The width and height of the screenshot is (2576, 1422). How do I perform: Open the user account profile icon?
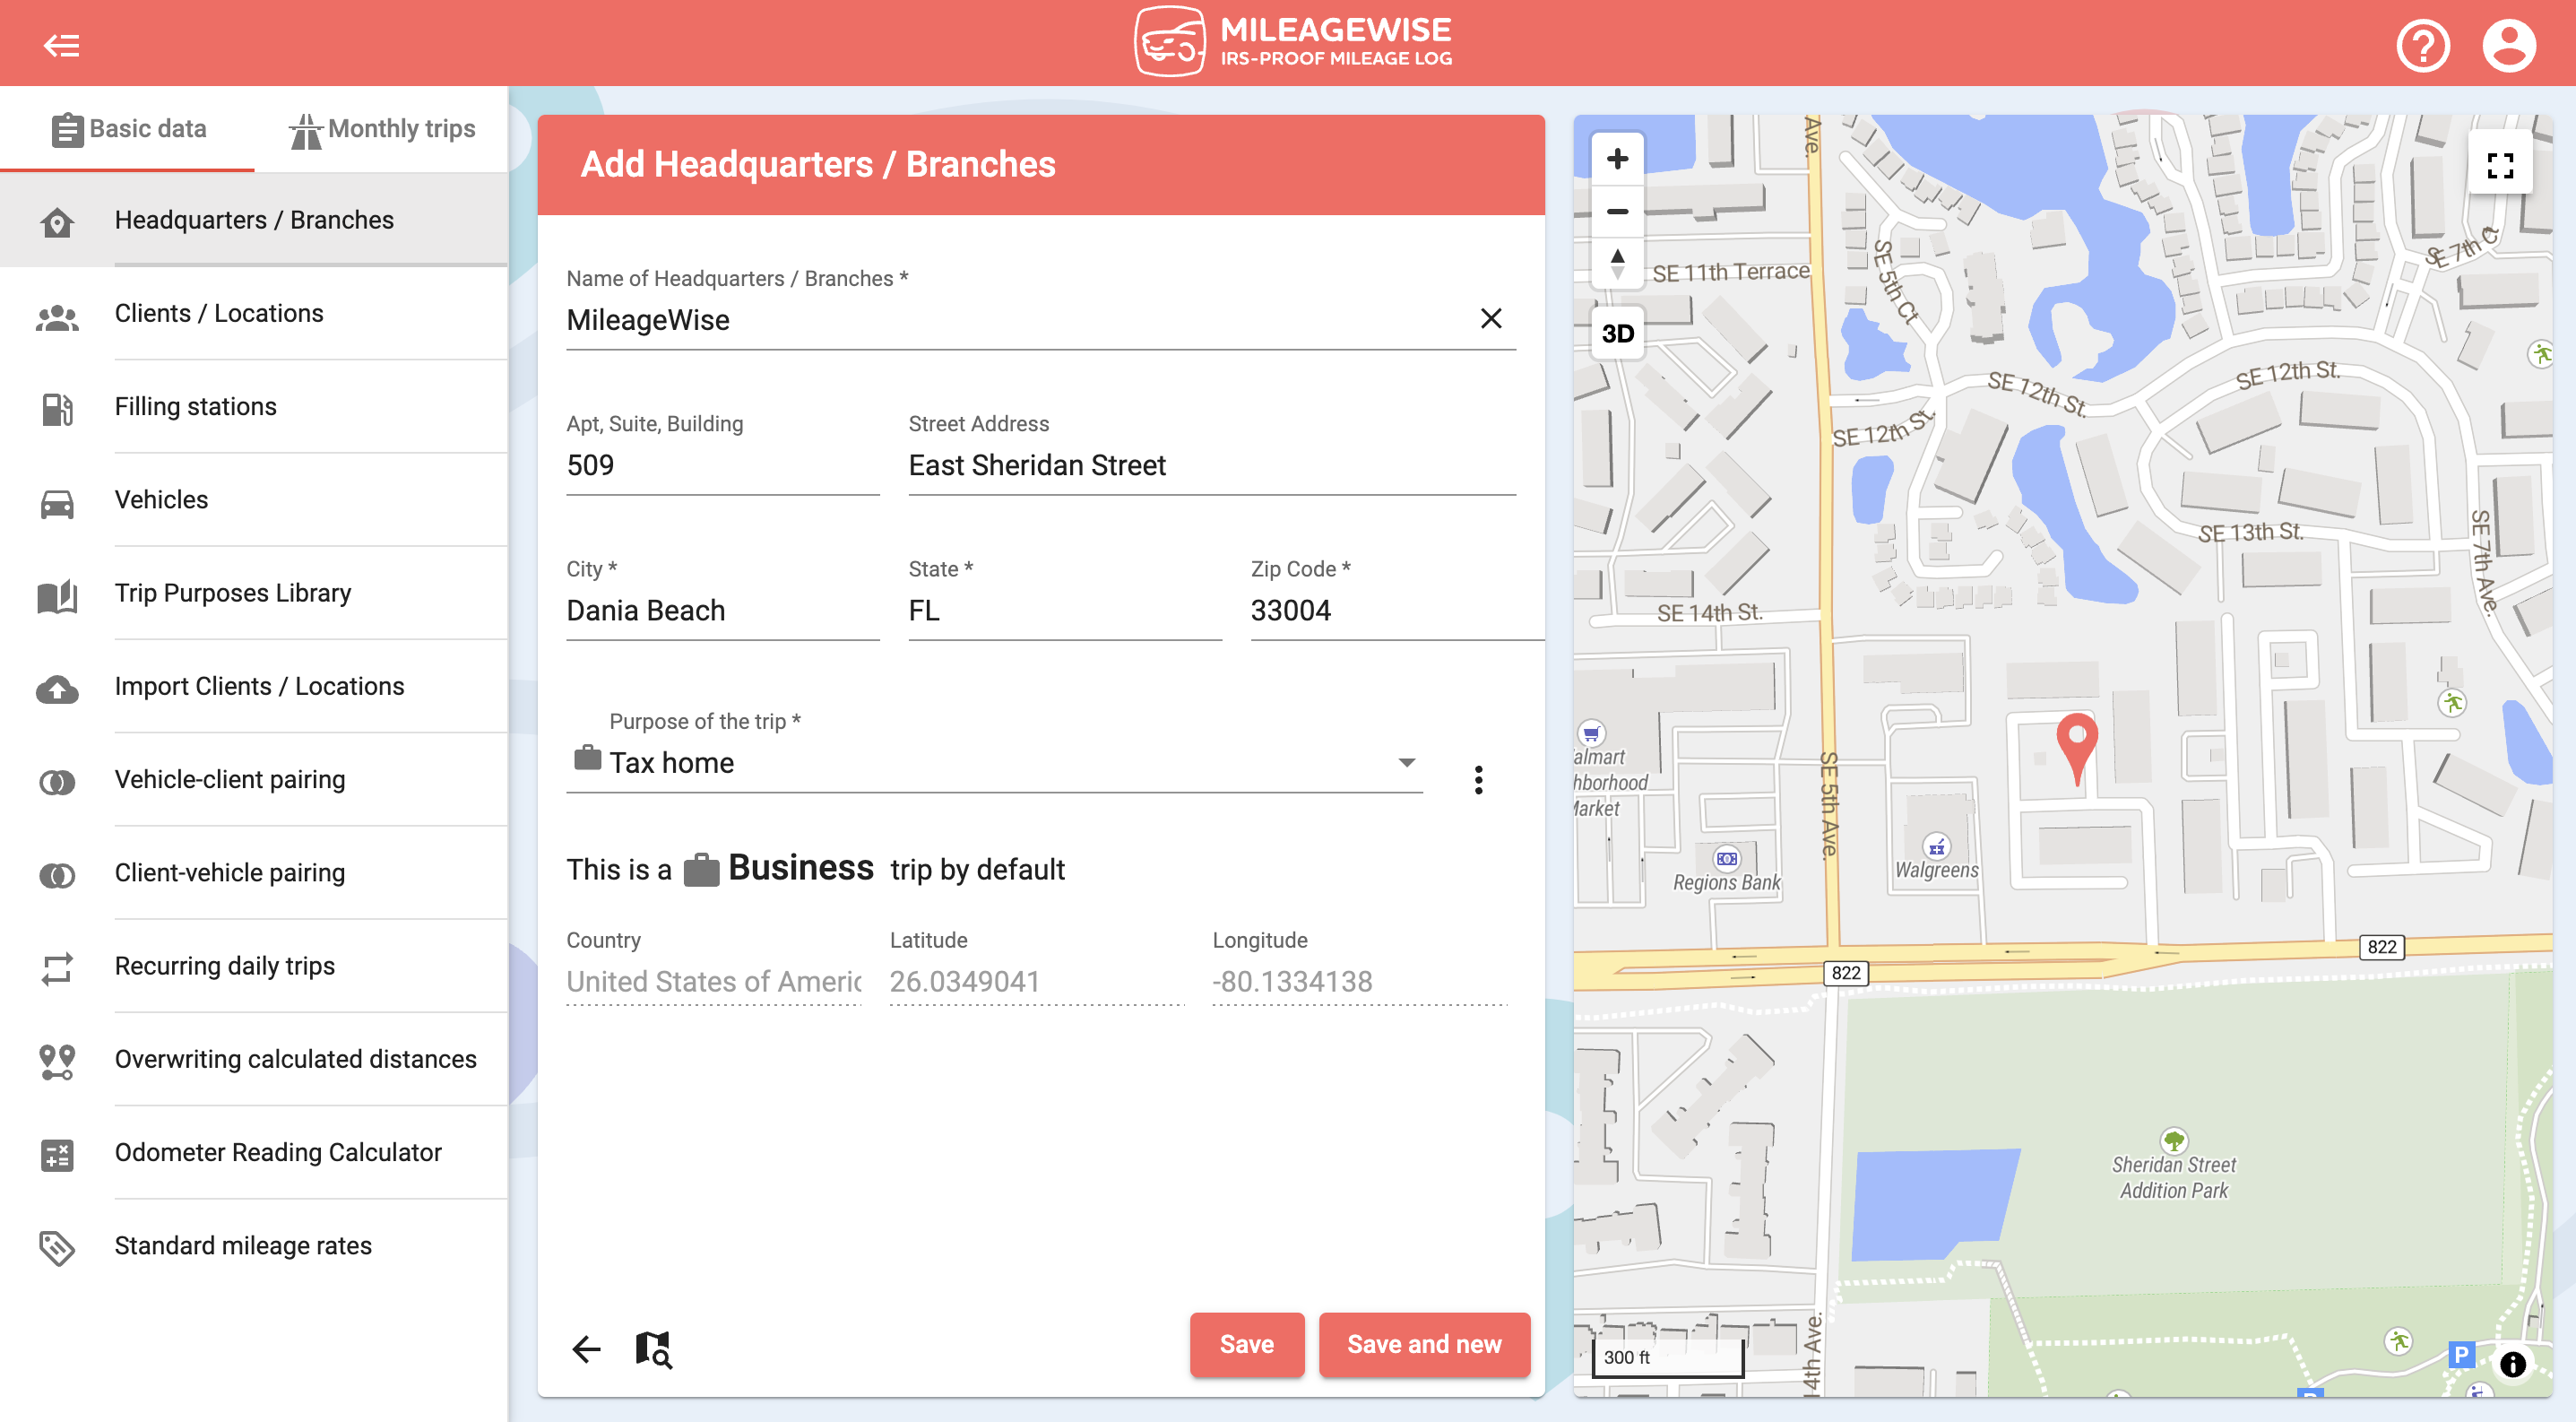[x=2509, y=46]
